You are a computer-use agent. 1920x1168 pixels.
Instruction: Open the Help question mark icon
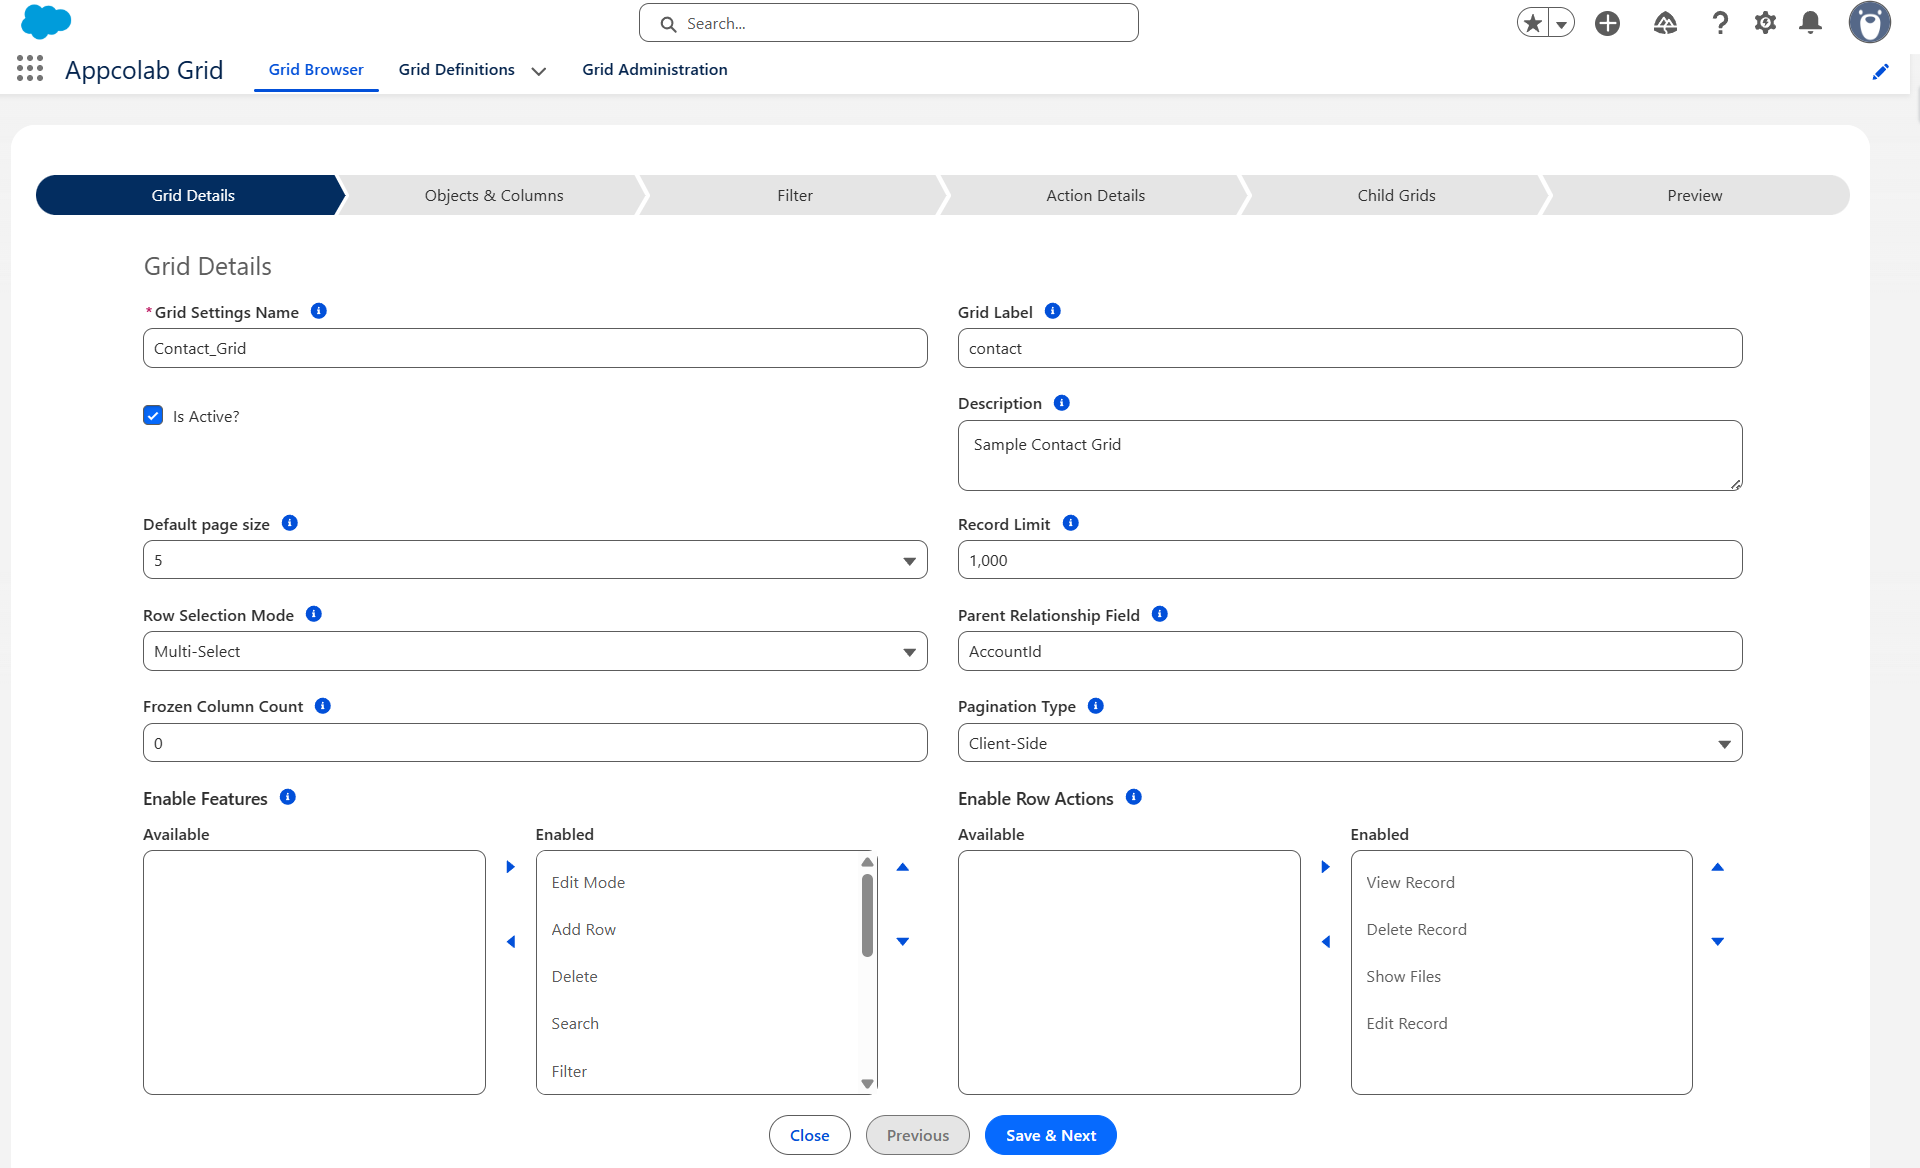point(1720,23)
